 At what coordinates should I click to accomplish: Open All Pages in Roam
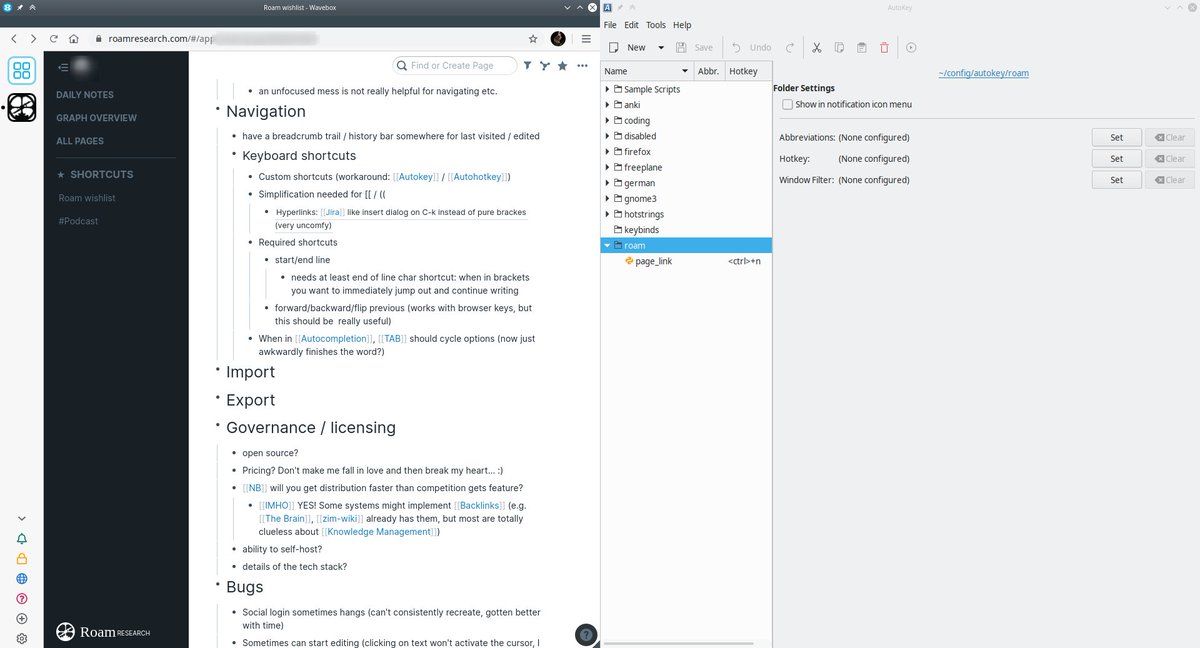click(80, 141)
